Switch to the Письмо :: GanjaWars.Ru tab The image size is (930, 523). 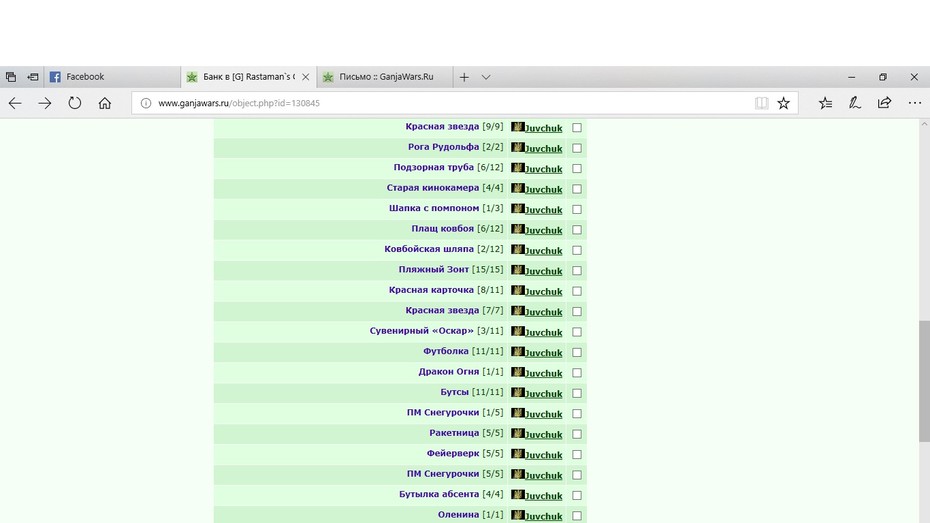pos(385,77)
